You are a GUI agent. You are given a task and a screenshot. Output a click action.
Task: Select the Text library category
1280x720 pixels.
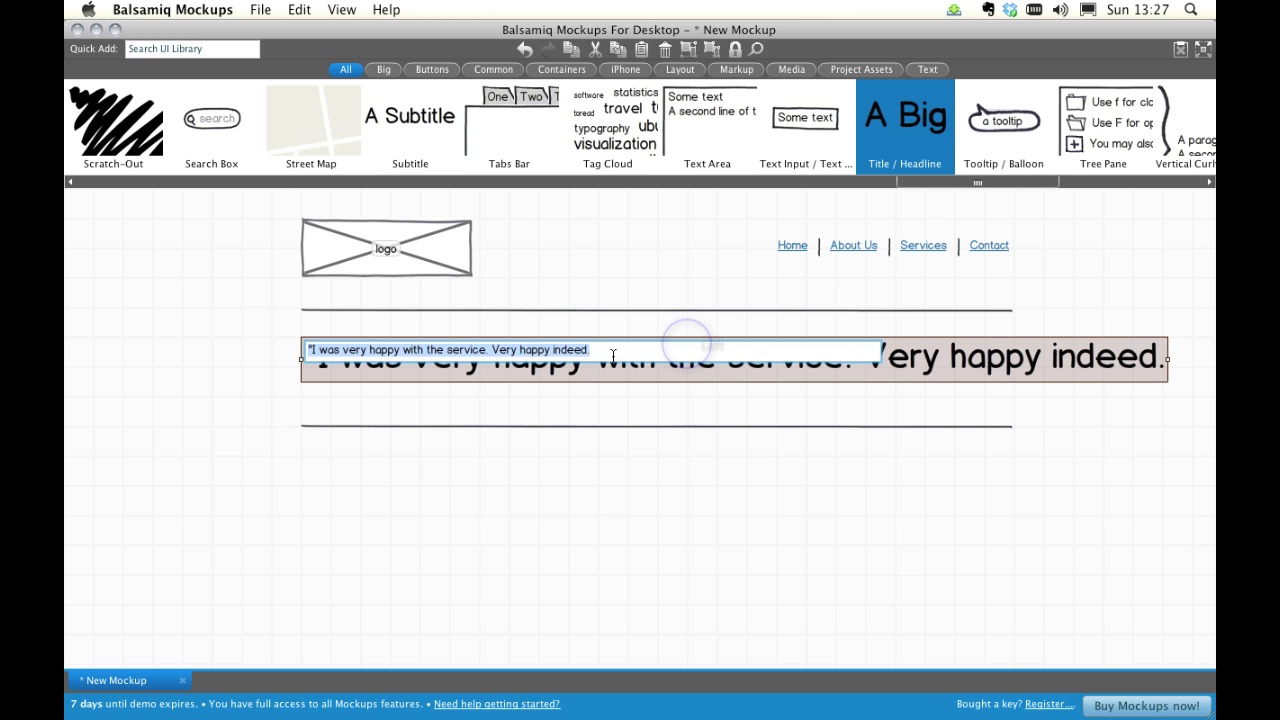click(928, 69)
